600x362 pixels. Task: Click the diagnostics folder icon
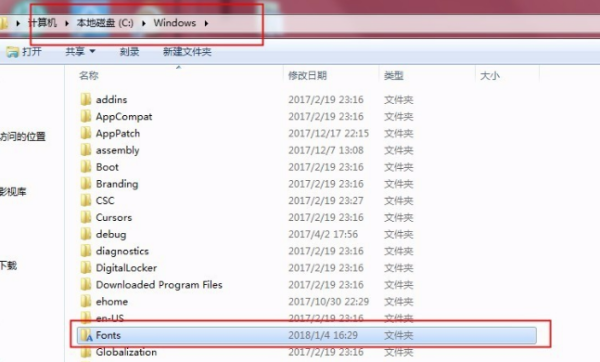pyautogui.click(x=86, y=251)
